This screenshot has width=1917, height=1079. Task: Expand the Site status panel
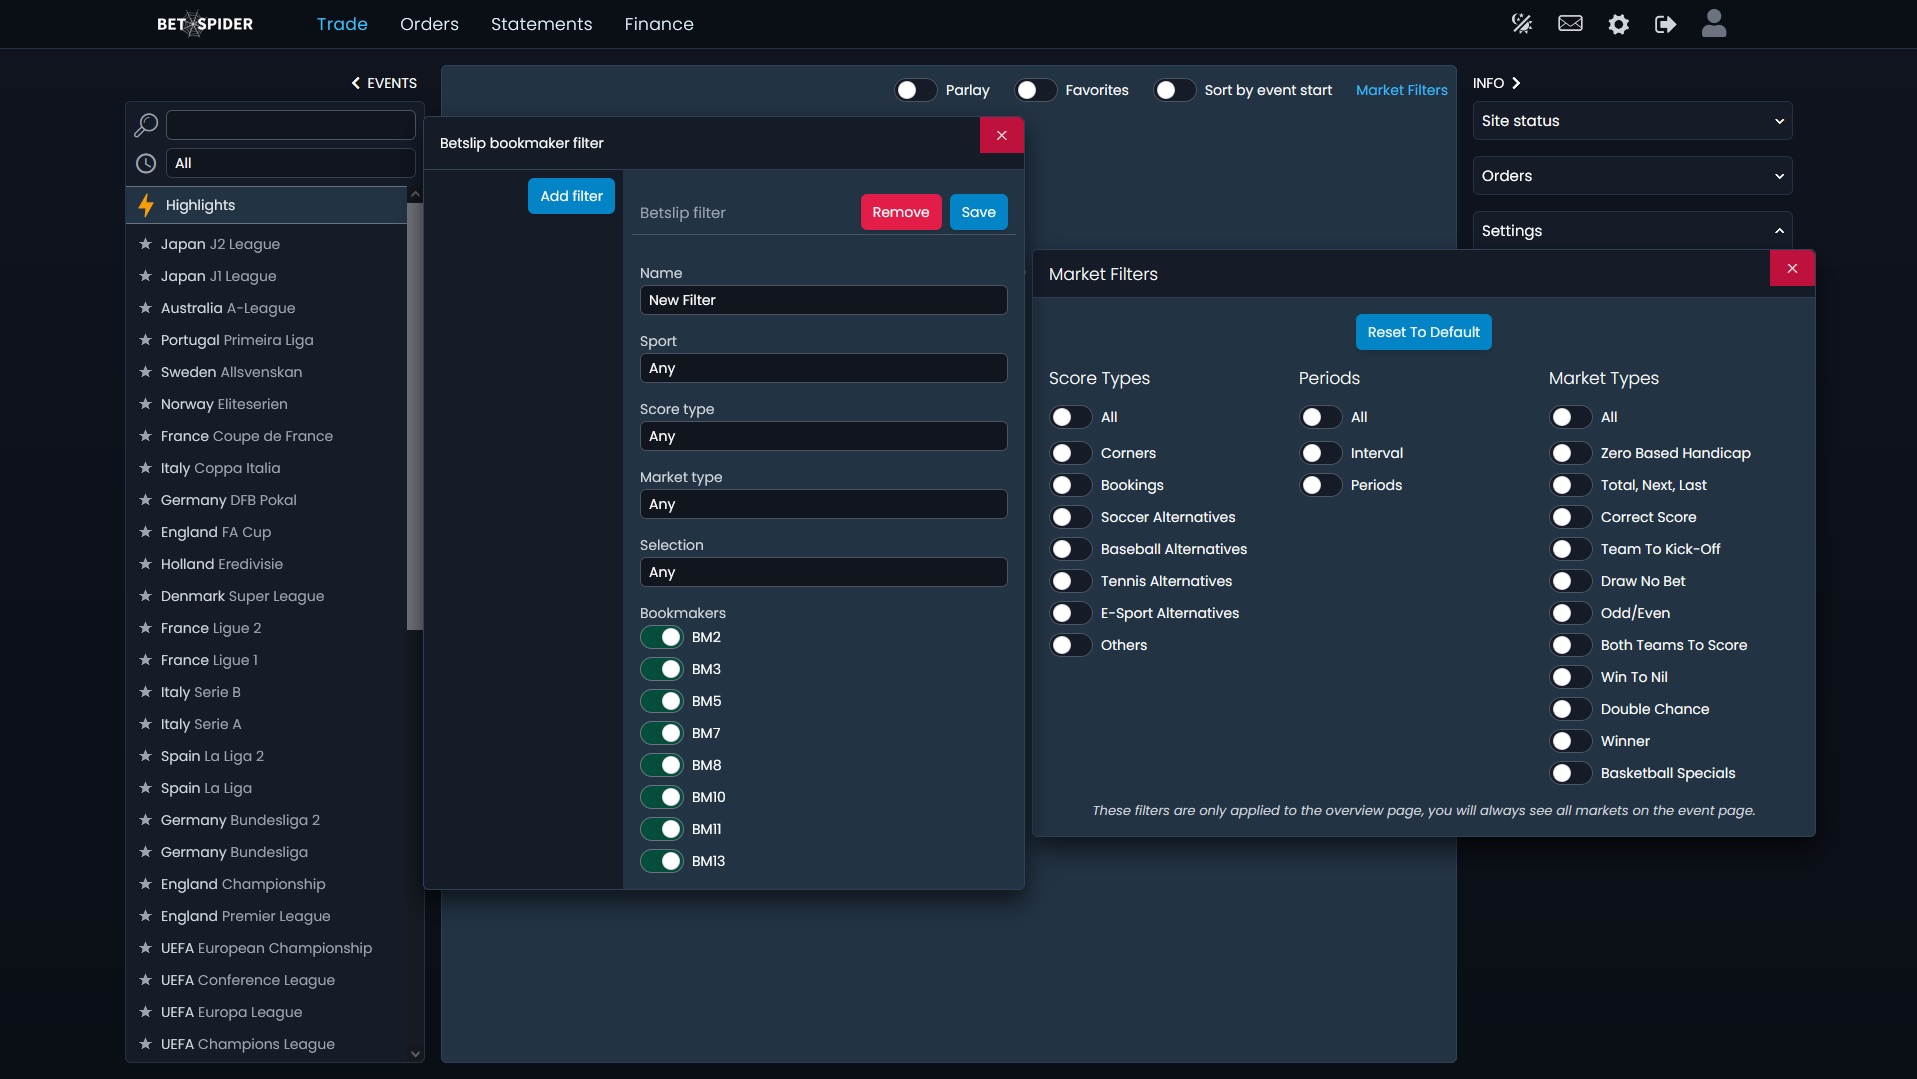[x=1631, y=121]
